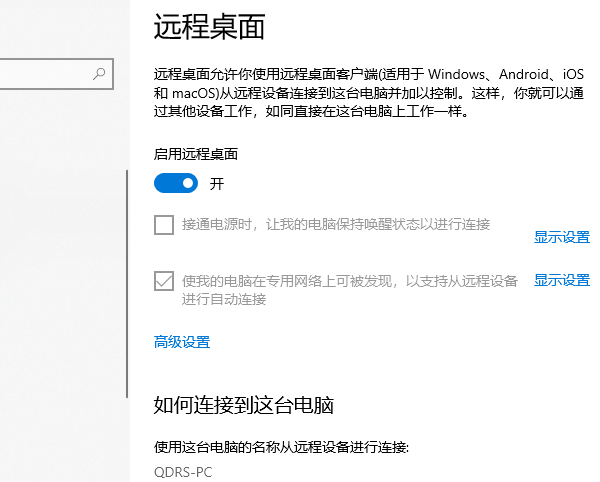
Task: Click the scrollbar track below the thumb
Action: click(x=127, y=440)
